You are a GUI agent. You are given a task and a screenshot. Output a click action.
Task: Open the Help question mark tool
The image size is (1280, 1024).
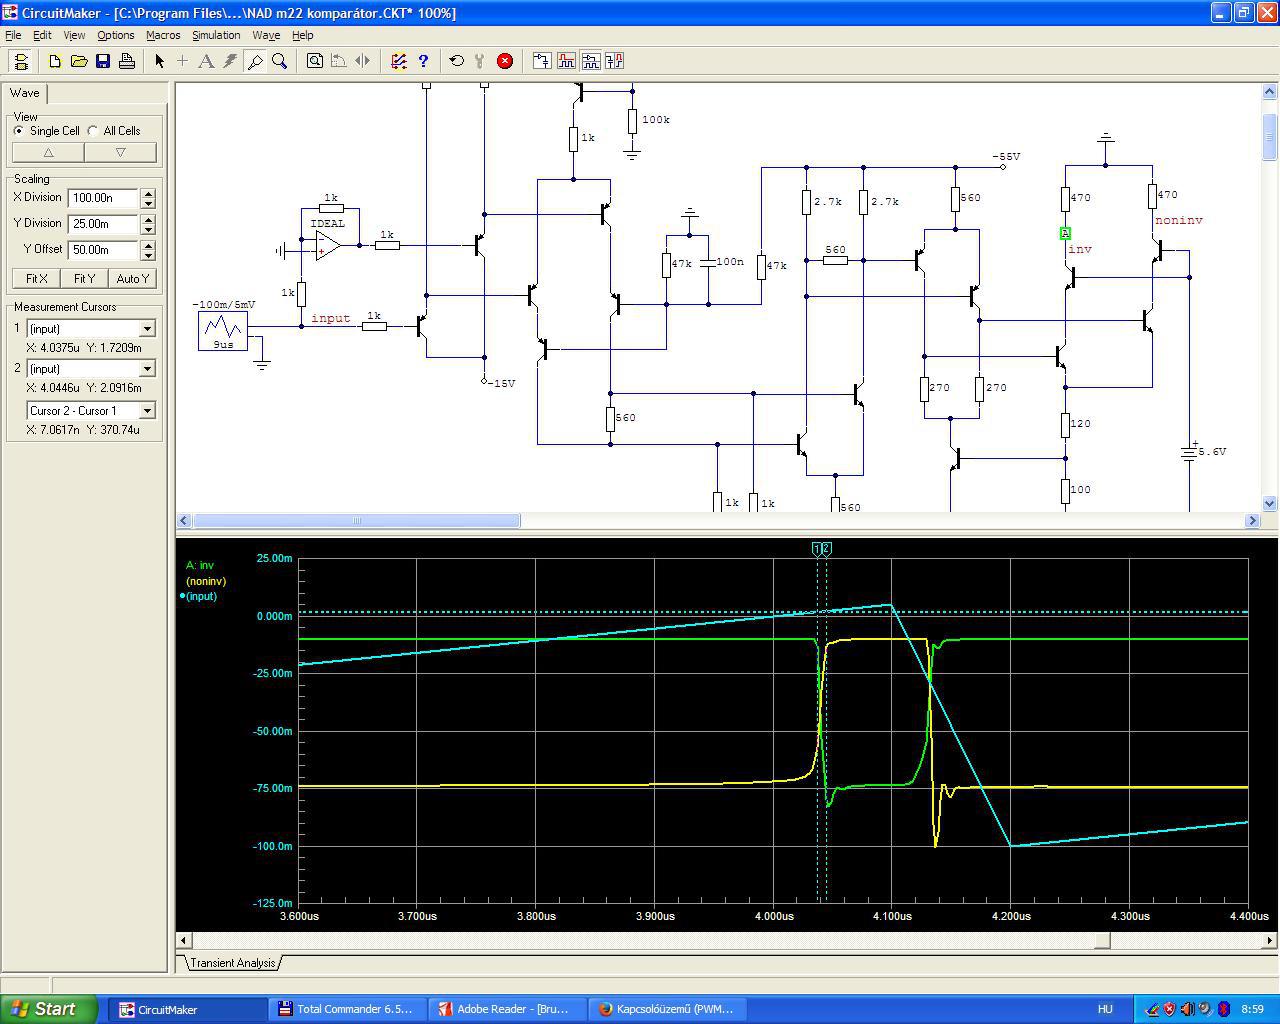point(423,61)
